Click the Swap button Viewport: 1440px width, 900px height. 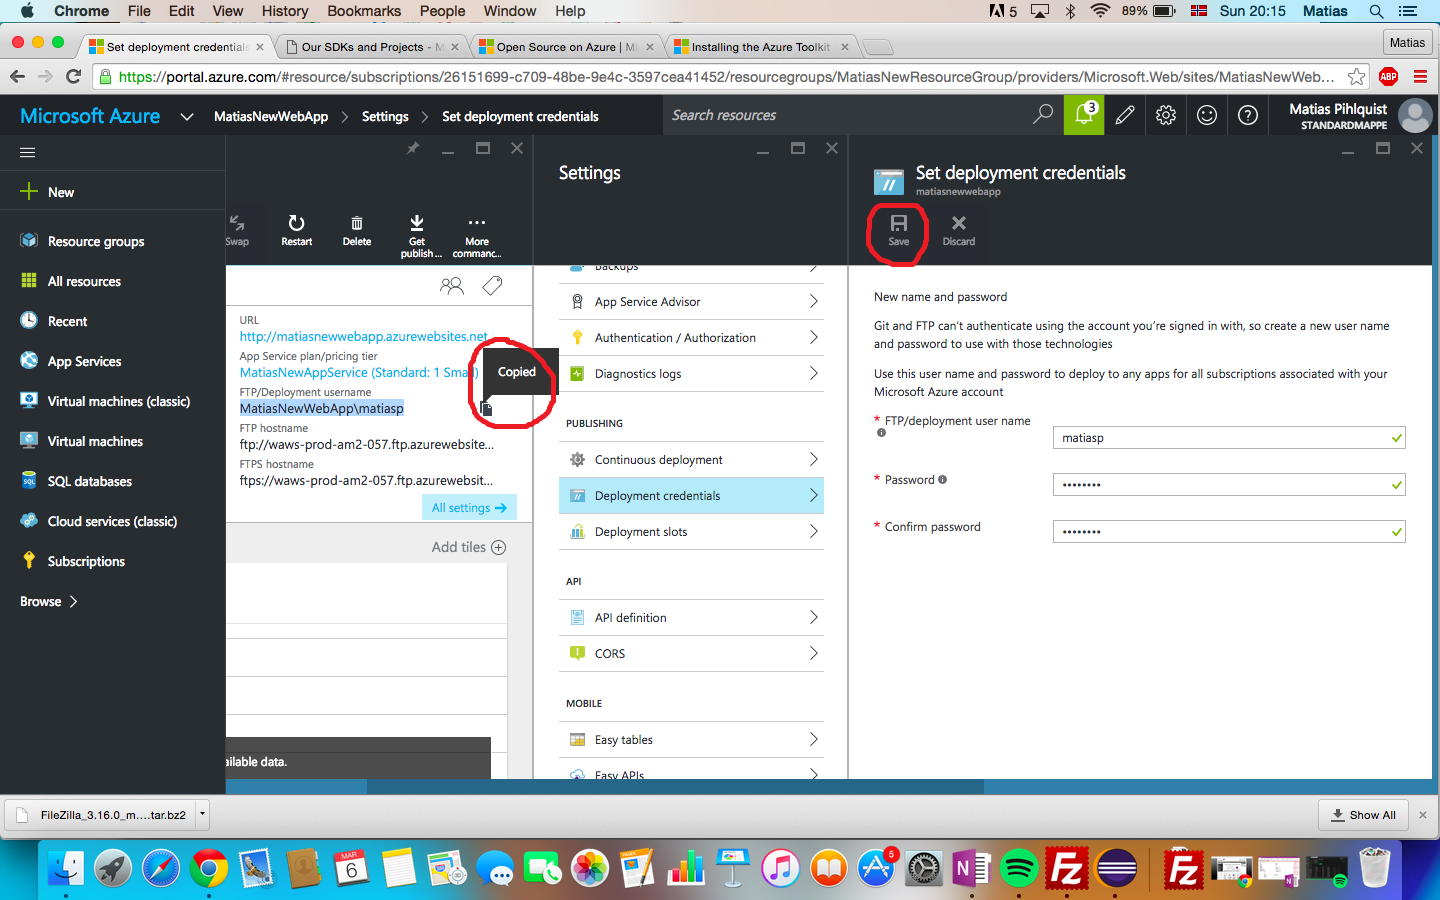(237, 229)
